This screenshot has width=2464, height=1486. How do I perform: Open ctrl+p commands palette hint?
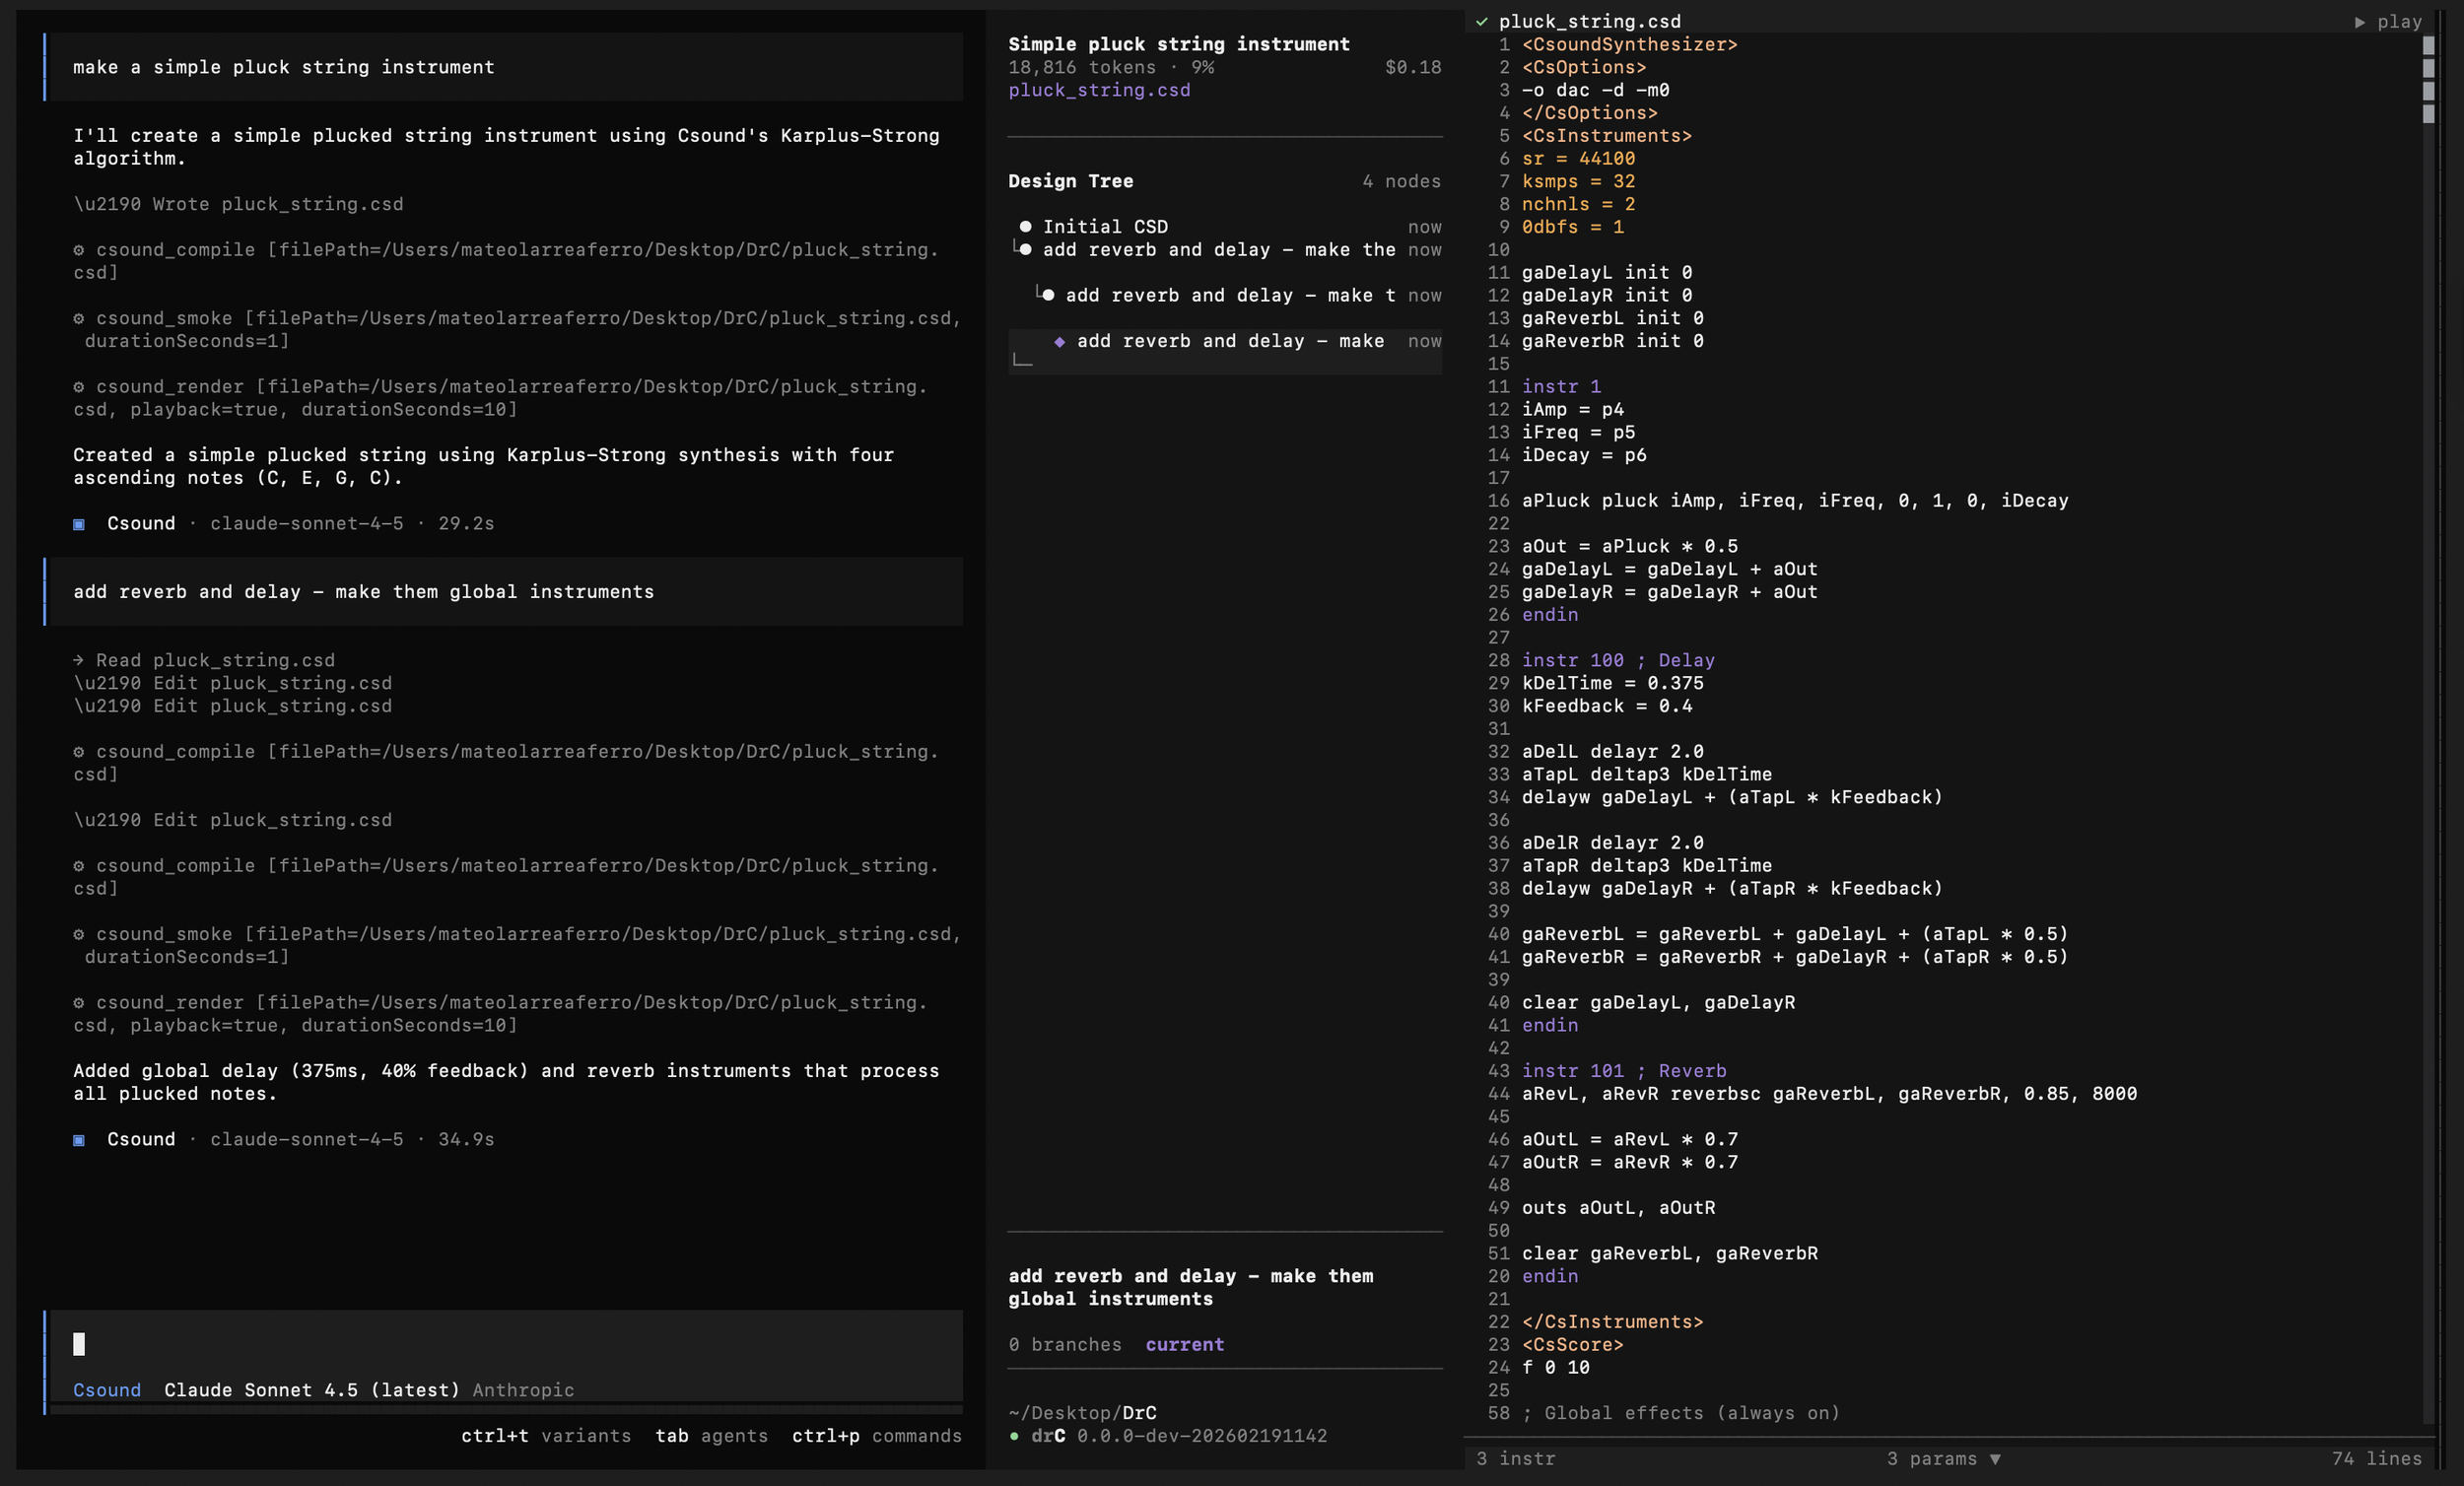click(876, 1436)
